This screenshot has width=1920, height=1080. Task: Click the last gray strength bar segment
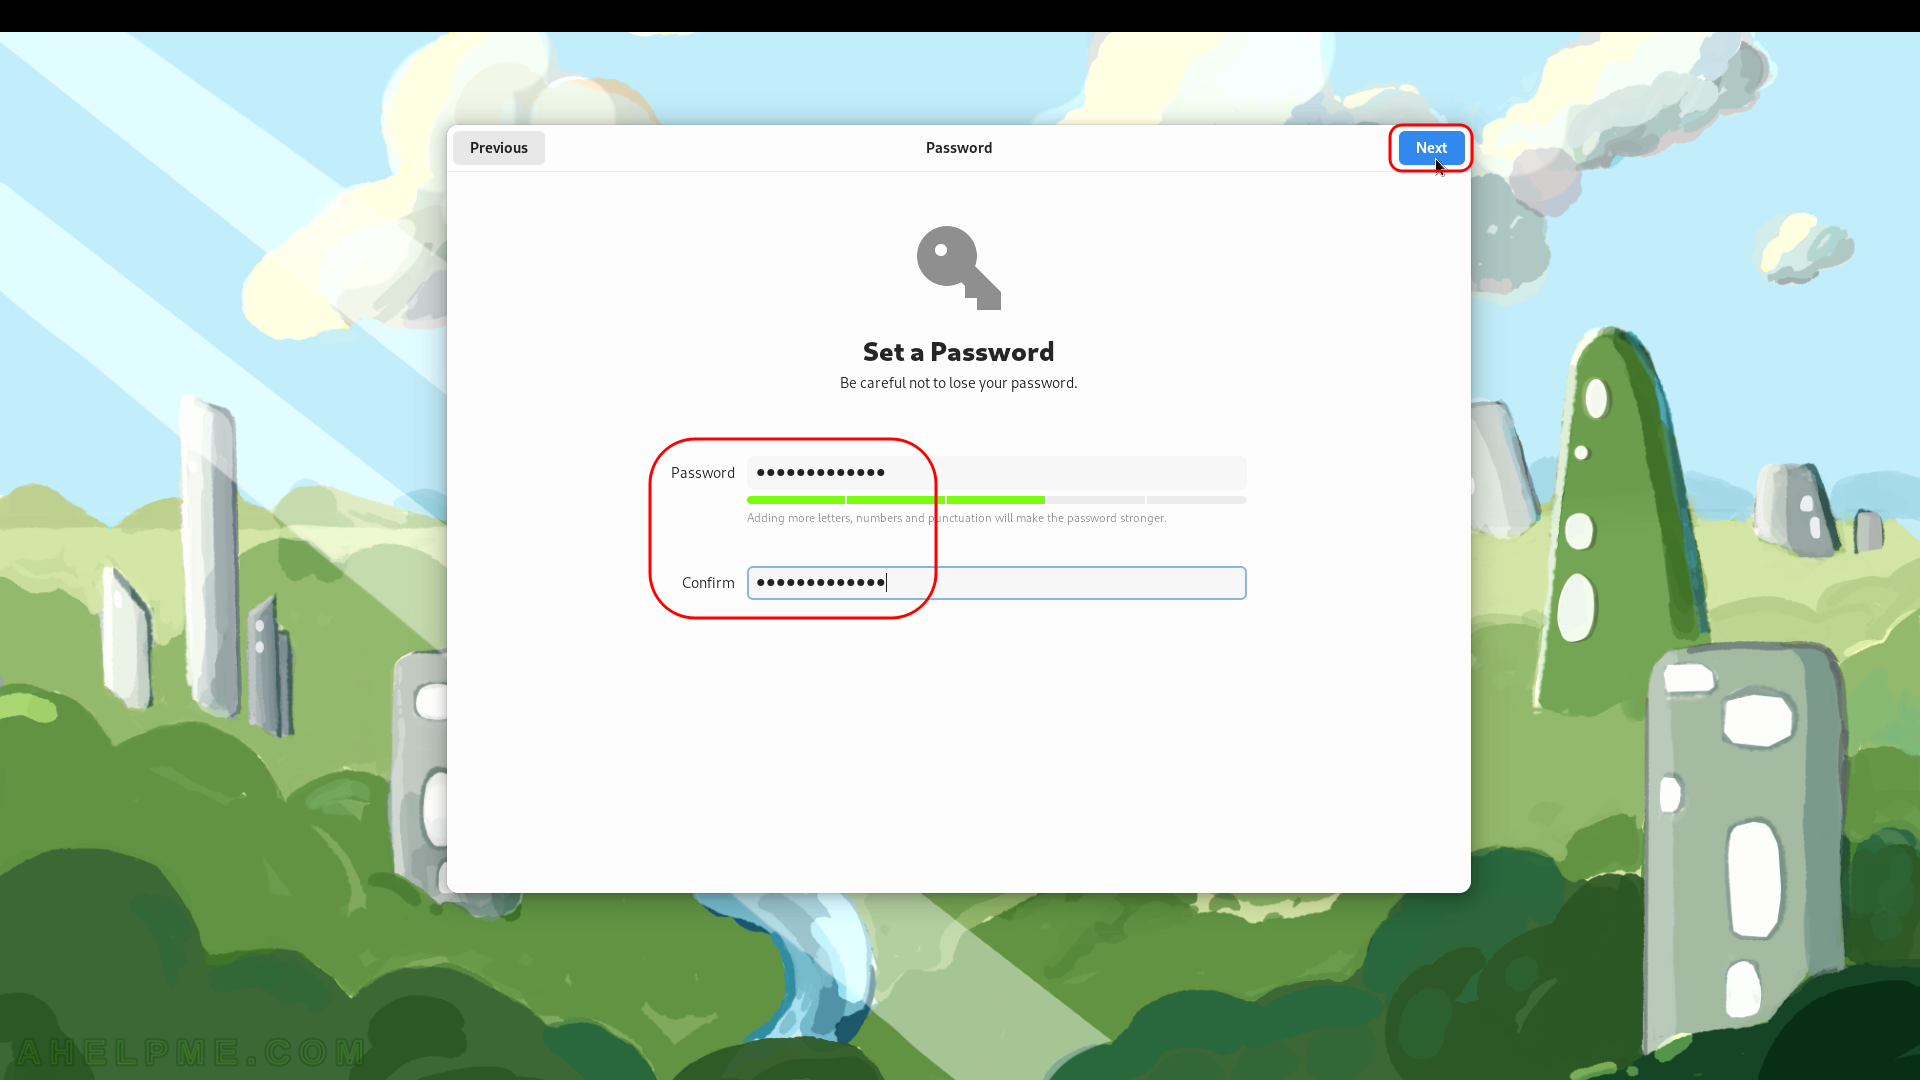coord(1196,500)
